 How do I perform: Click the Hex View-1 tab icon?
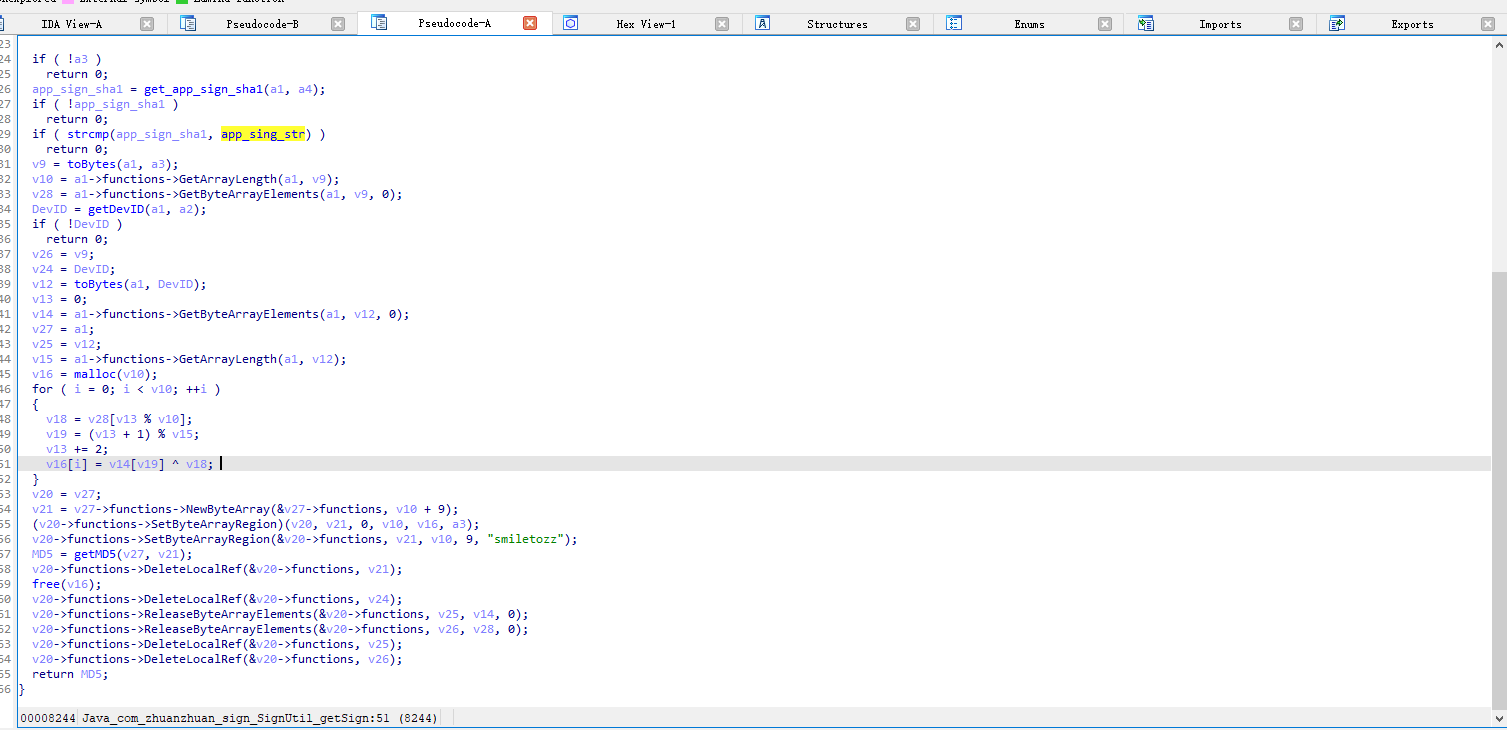(x=570, y=23)
